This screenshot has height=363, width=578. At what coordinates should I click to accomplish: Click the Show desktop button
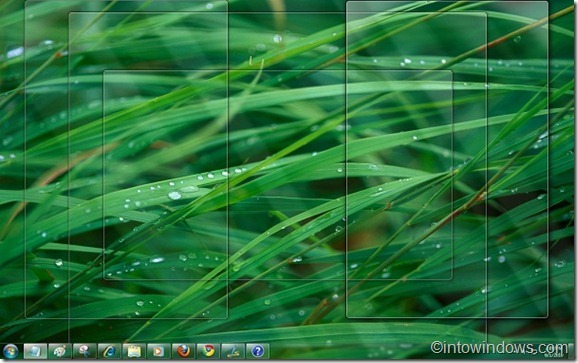tap(572, 351)
